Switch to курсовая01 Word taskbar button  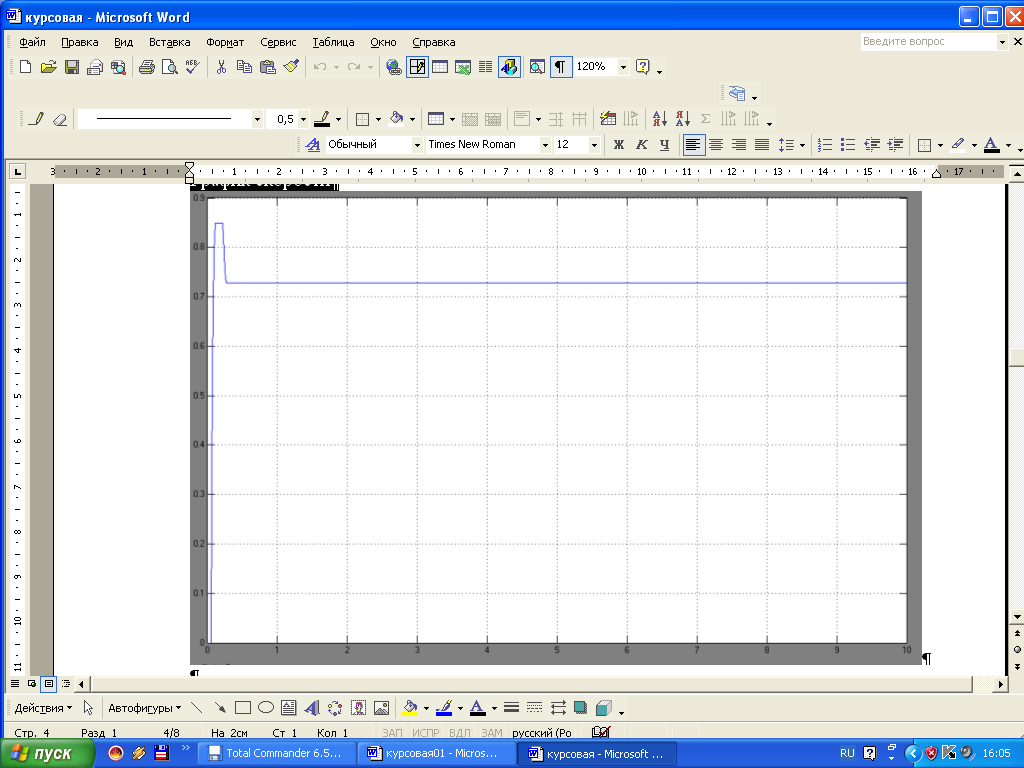pyautogui.click(x=436, y=754)
